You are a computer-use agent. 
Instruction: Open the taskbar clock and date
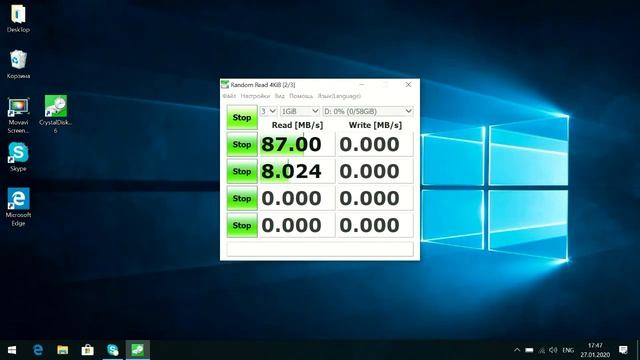(x=595, y=350)
